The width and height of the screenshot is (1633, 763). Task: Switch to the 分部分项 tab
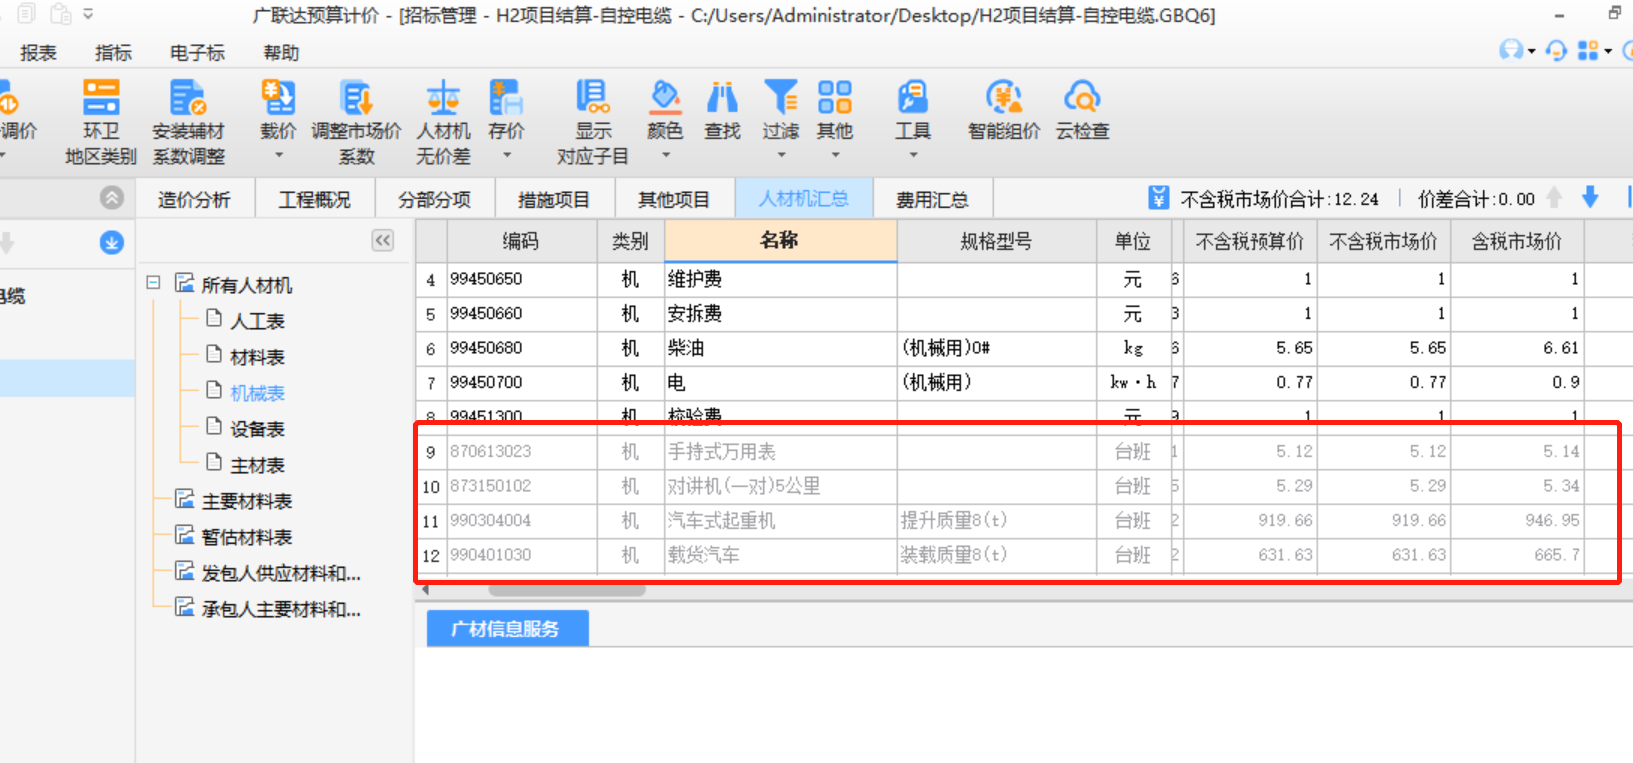[434, 199]
